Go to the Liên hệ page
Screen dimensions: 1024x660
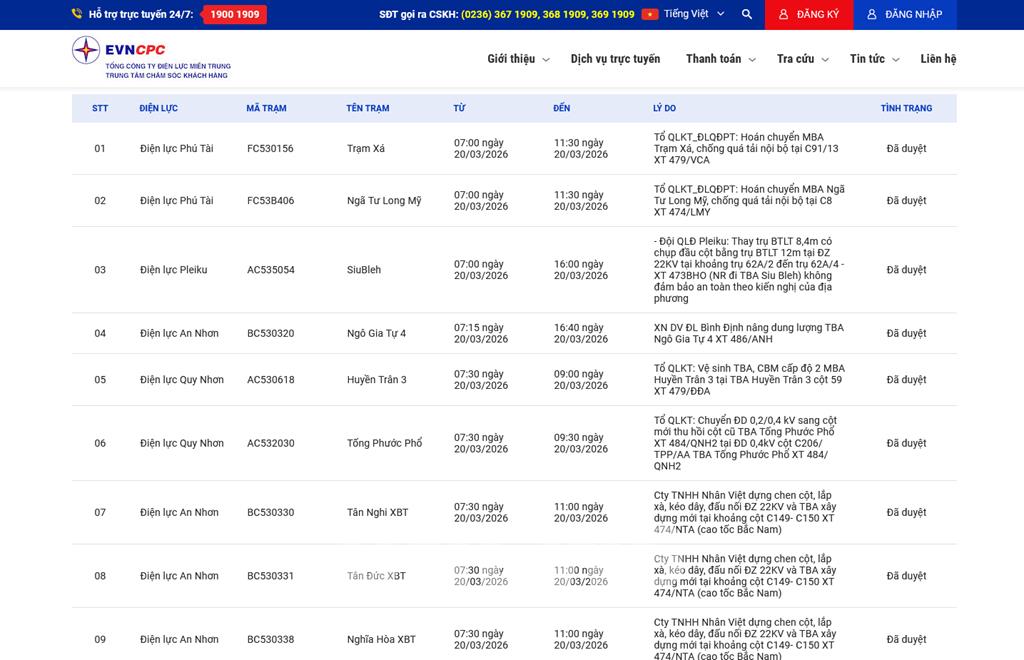(938, 59)
